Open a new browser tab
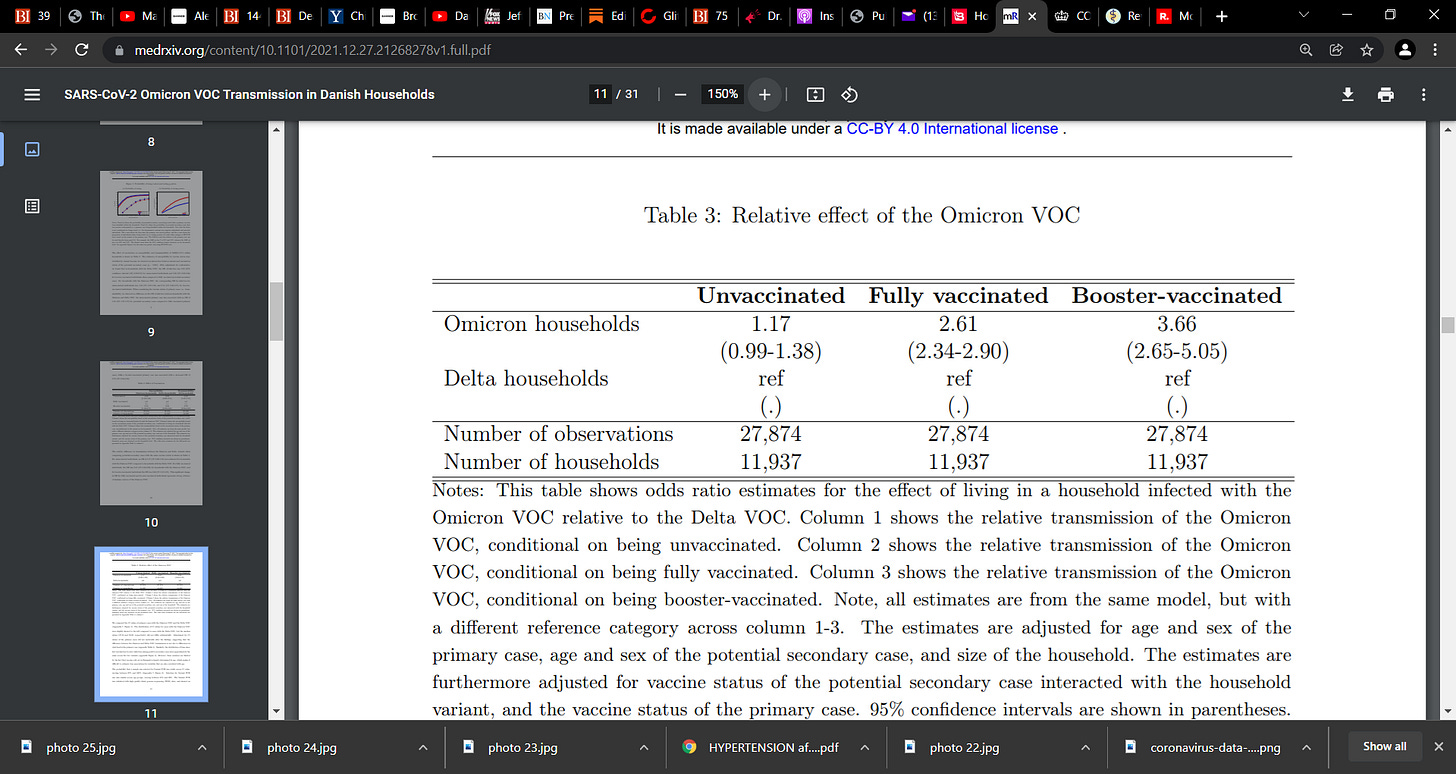Image resolution: width=1456 pixels, height=774 pixels. tap(1220, 16)
